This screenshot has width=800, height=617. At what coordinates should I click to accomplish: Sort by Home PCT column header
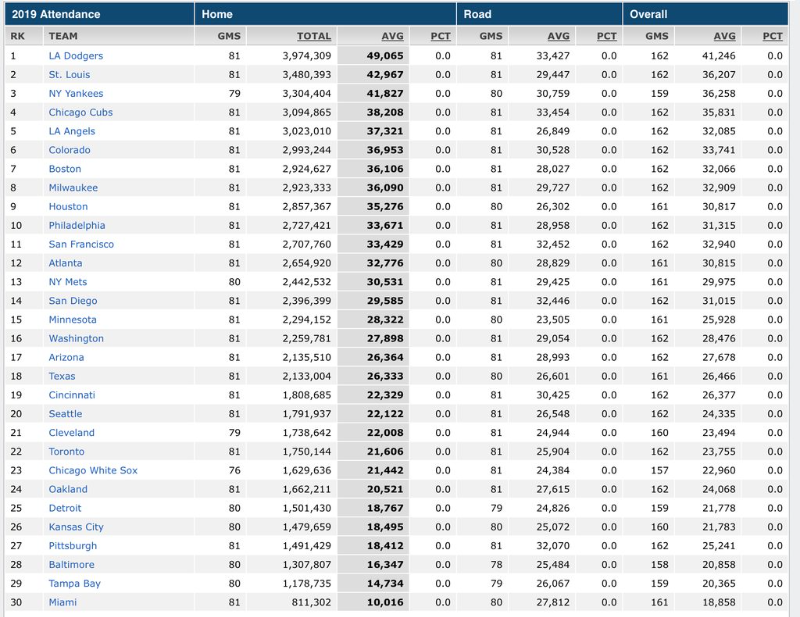point(440,36)
